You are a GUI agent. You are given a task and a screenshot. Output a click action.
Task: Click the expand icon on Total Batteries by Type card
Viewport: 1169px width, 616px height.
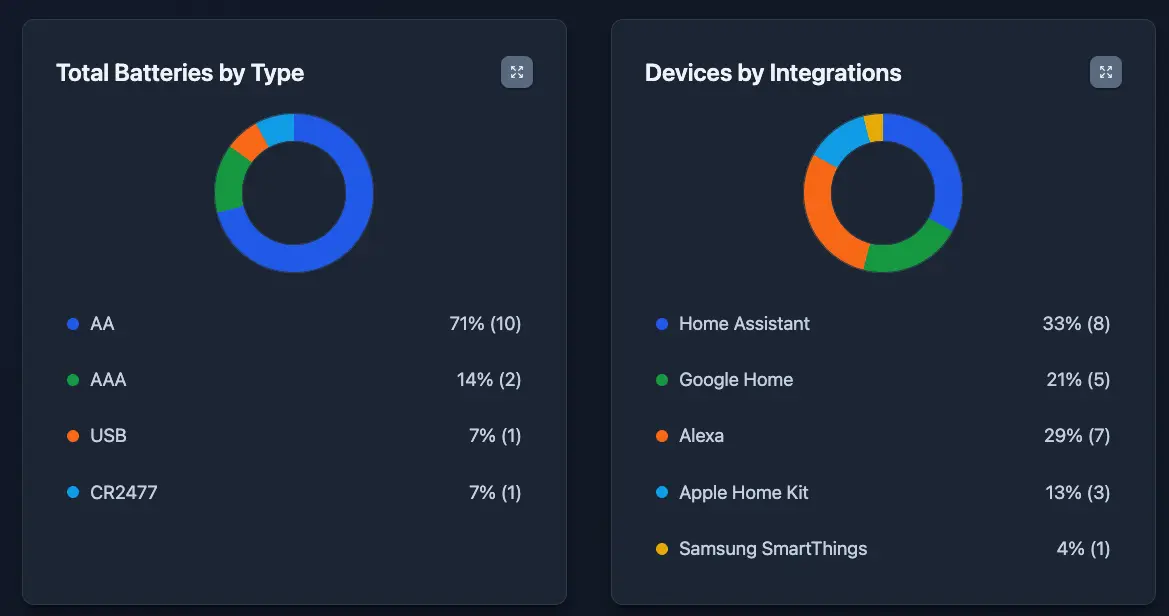coord(517,71)
